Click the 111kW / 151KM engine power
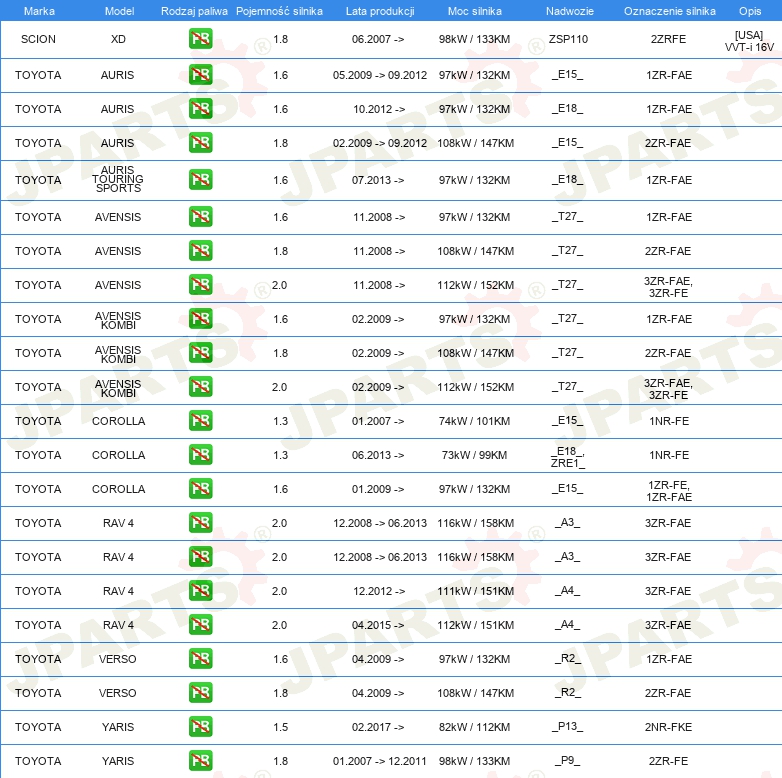 coord(476,590)
